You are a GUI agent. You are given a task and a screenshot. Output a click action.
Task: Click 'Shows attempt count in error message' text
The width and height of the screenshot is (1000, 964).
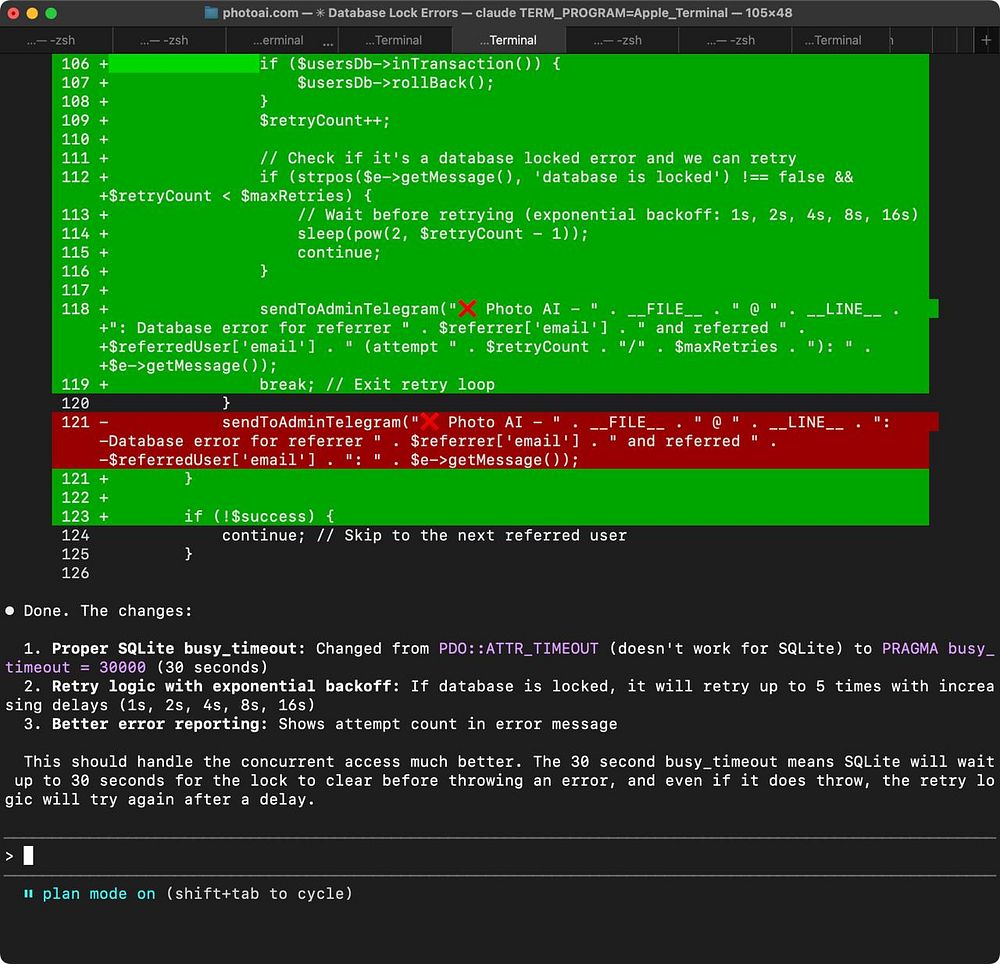(448, 724)
